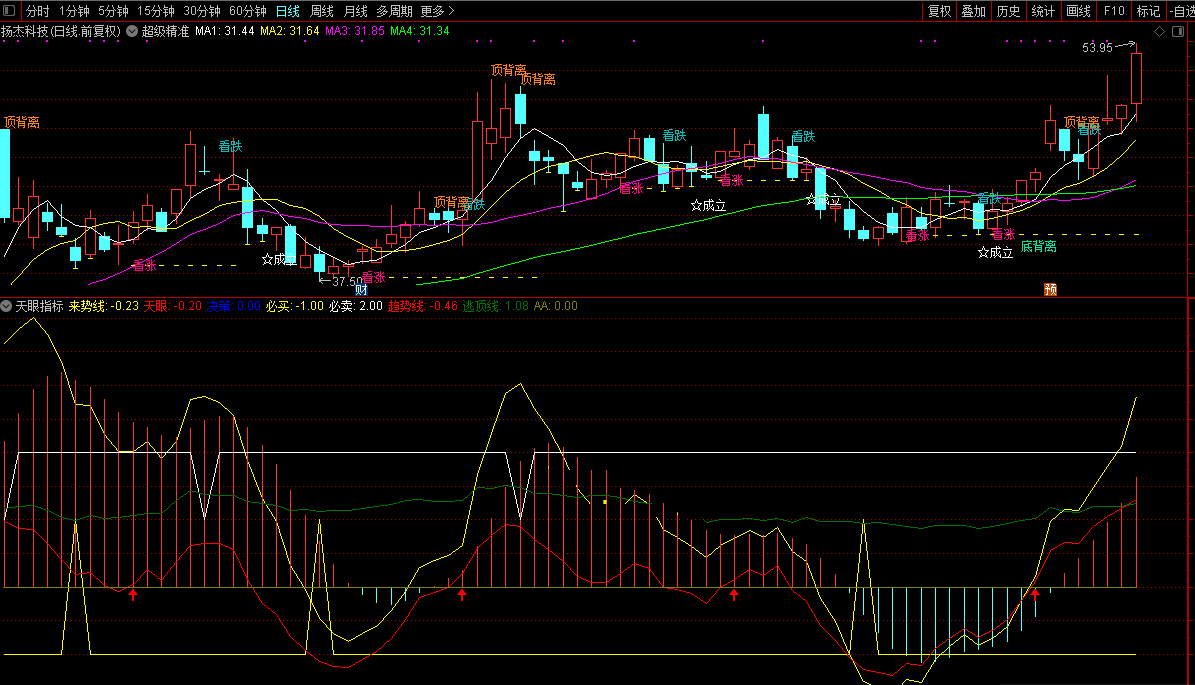Click the 预 forecast marker icon
This screenshot has height=685, width=1195.
[1050, 290]
